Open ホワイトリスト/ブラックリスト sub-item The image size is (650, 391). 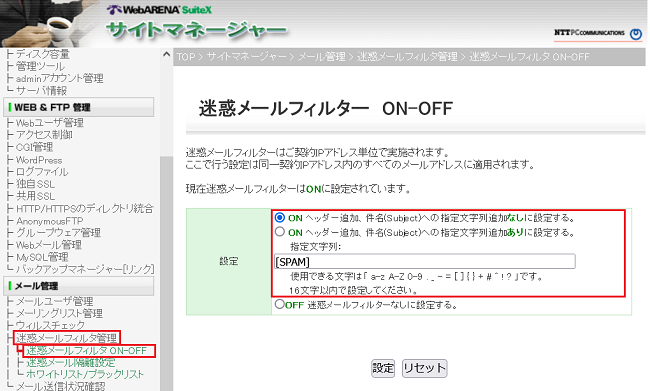pyautogui.click(x=85, y=374)
